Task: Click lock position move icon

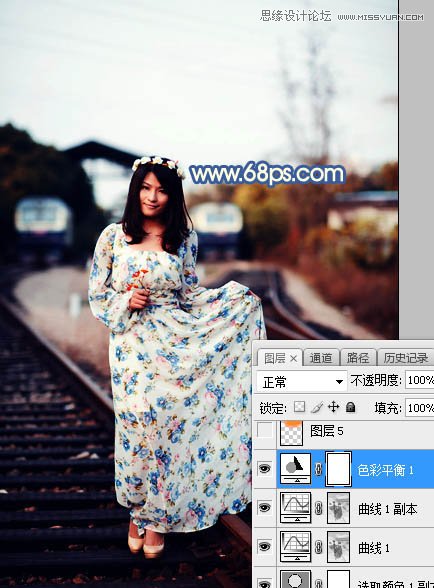Action: (333, 407)
